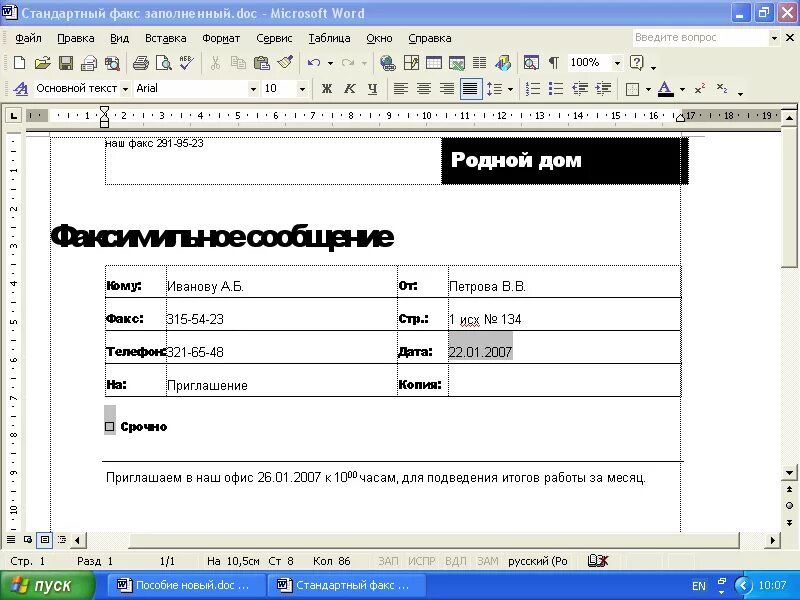This screenshot has width=800, height=600.
Task: Click the vertical scrollbar thumb
Action: [789, 198]
